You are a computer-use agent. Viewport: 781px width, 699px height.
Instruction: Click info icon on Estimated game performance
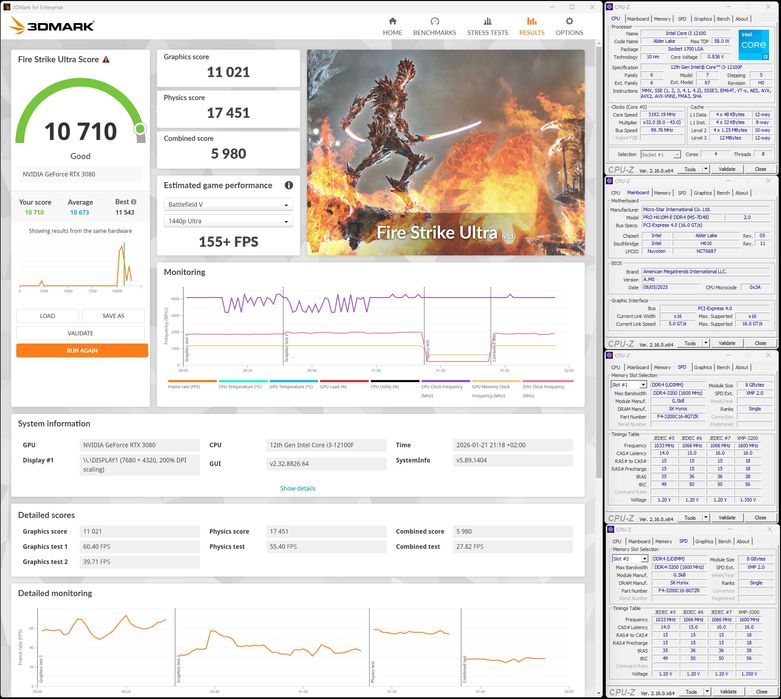288,185
